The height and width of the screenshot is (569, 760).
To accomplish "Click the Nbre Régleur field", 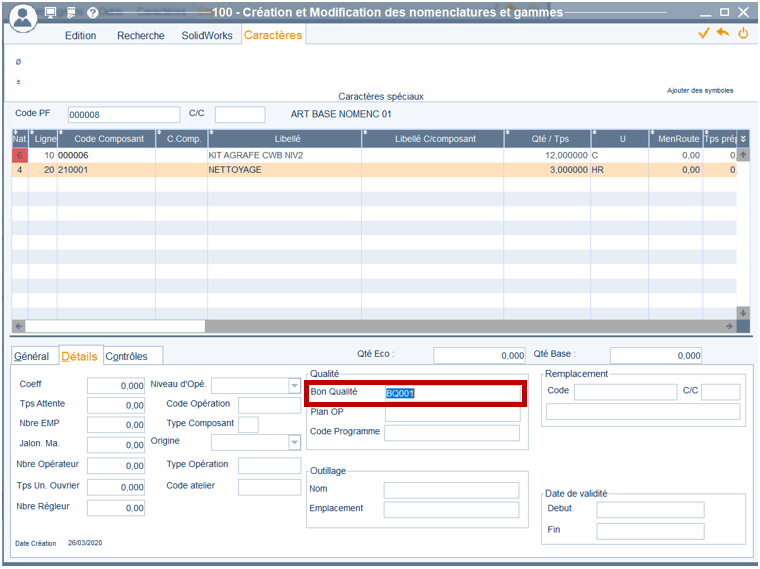I will [x=116, y=508].
